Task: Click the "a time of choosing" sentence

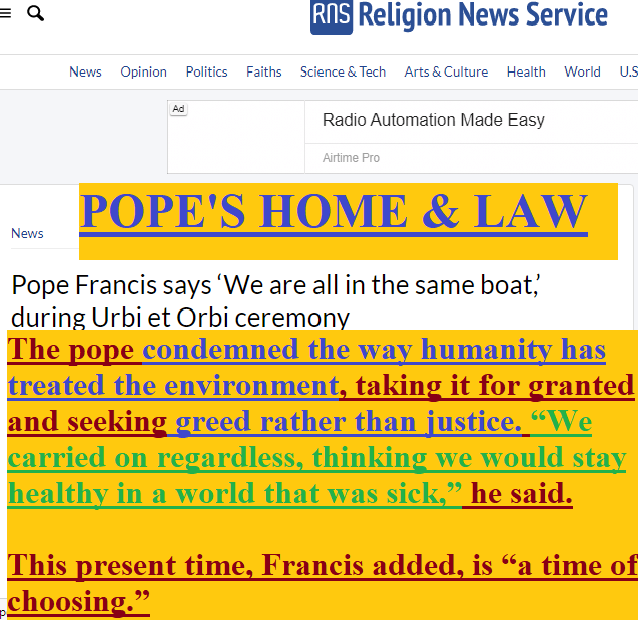Action: [x=320, y=567]
